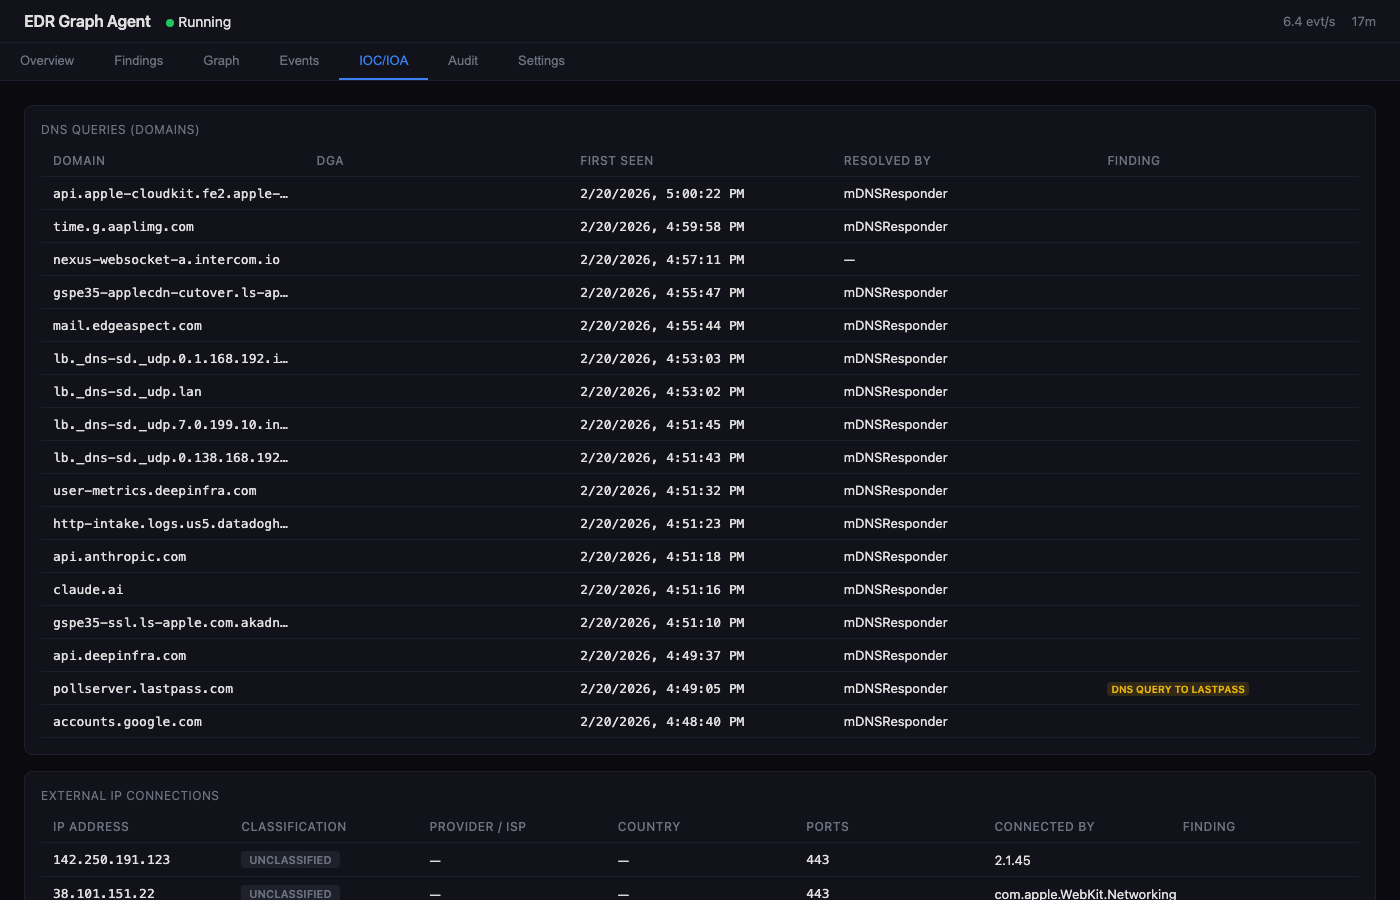Select the user-metrics.deepinfra.com domain
The image size is (1400, 900).
[155, 491]
